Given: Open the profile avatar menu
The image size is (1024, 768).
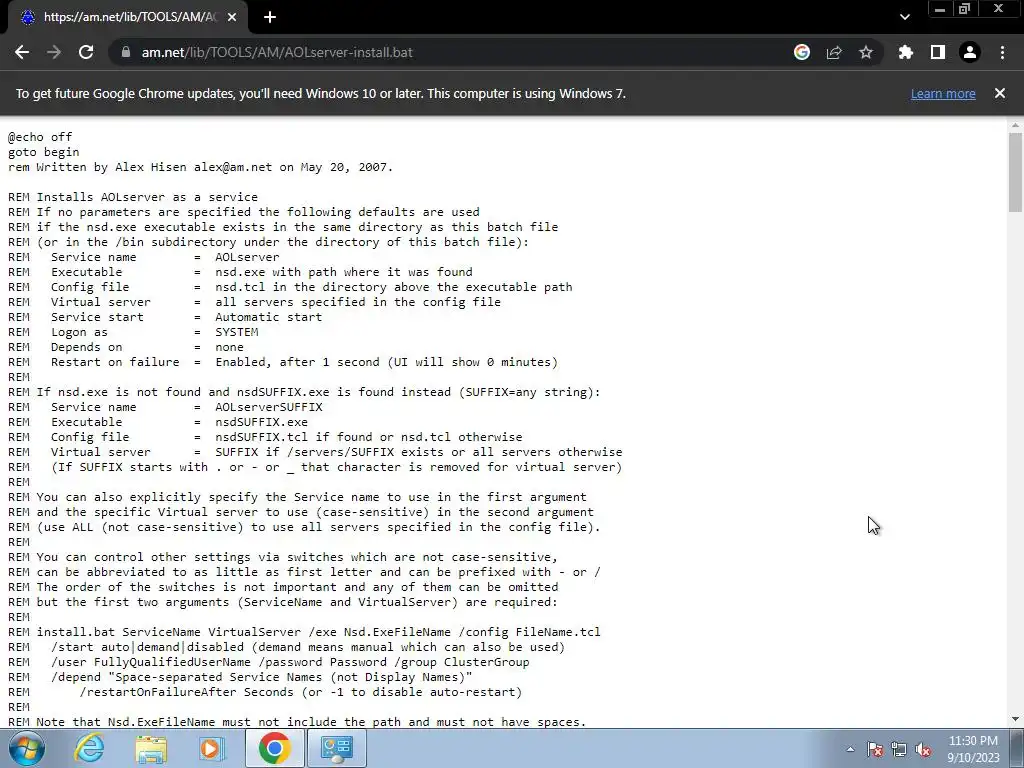Looking at the screenshot, I should coord(970,52).
